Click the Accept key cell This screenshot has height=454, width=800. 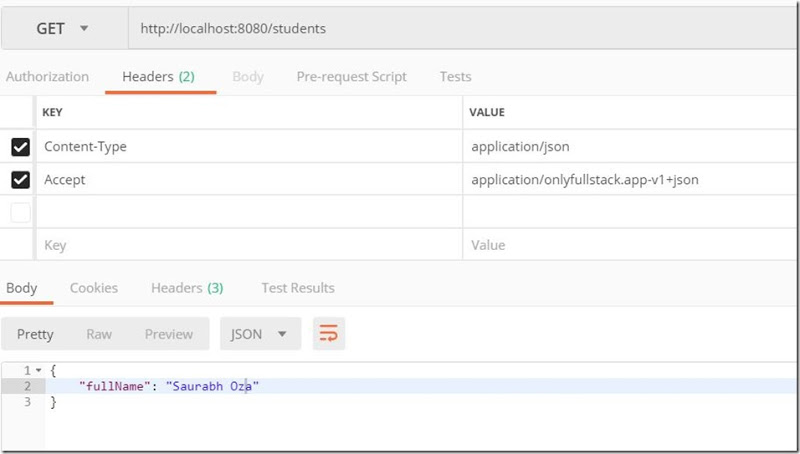249,179
